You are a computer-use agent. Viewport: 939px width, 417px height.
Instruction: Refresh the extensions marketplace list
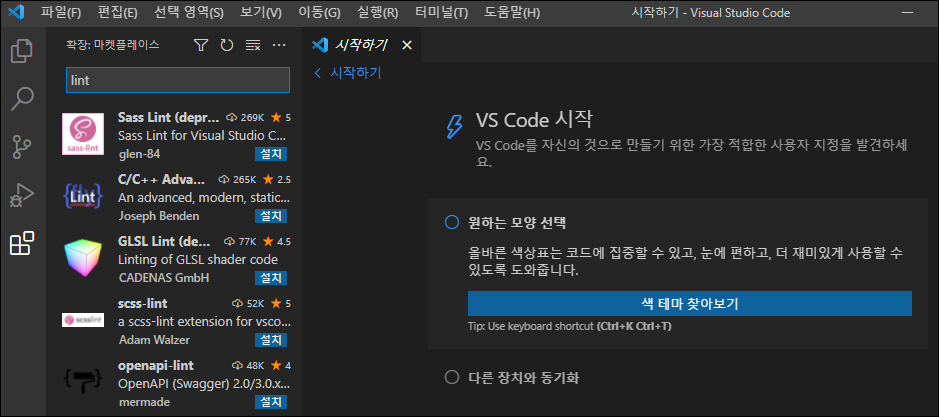pyautogui.click(x=226, y=45)
